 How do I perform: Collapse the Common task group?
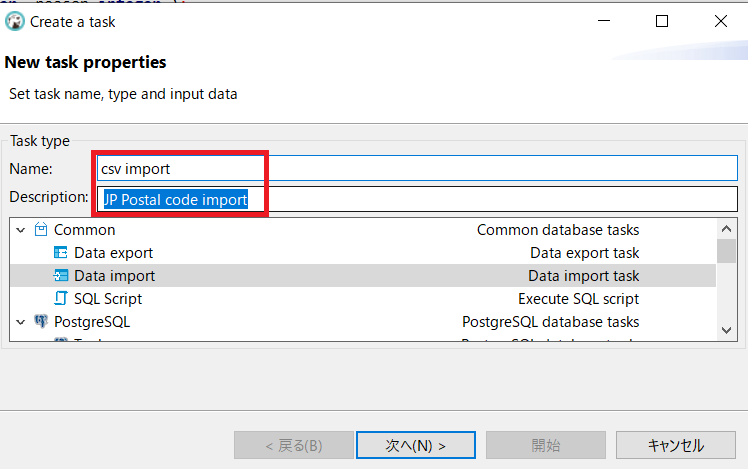pyautogui.click(x=21, y=230)
